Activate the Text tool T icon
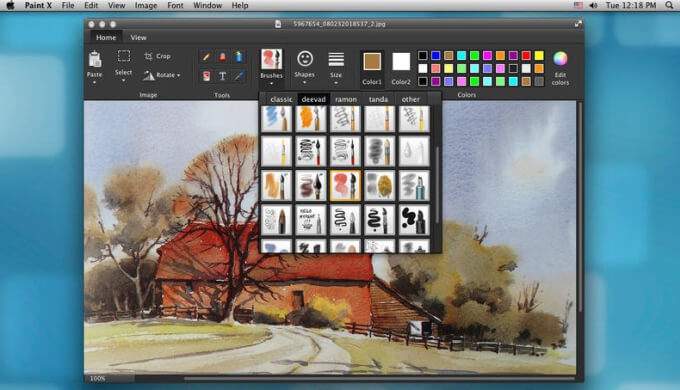Viewport: 680px width, 390px height. (x=222, y=76)
